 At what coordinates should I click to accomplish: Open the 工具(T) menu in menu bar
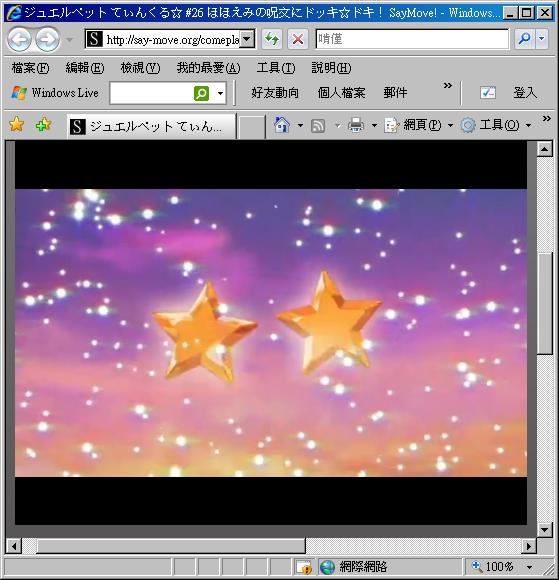point(276,68)
